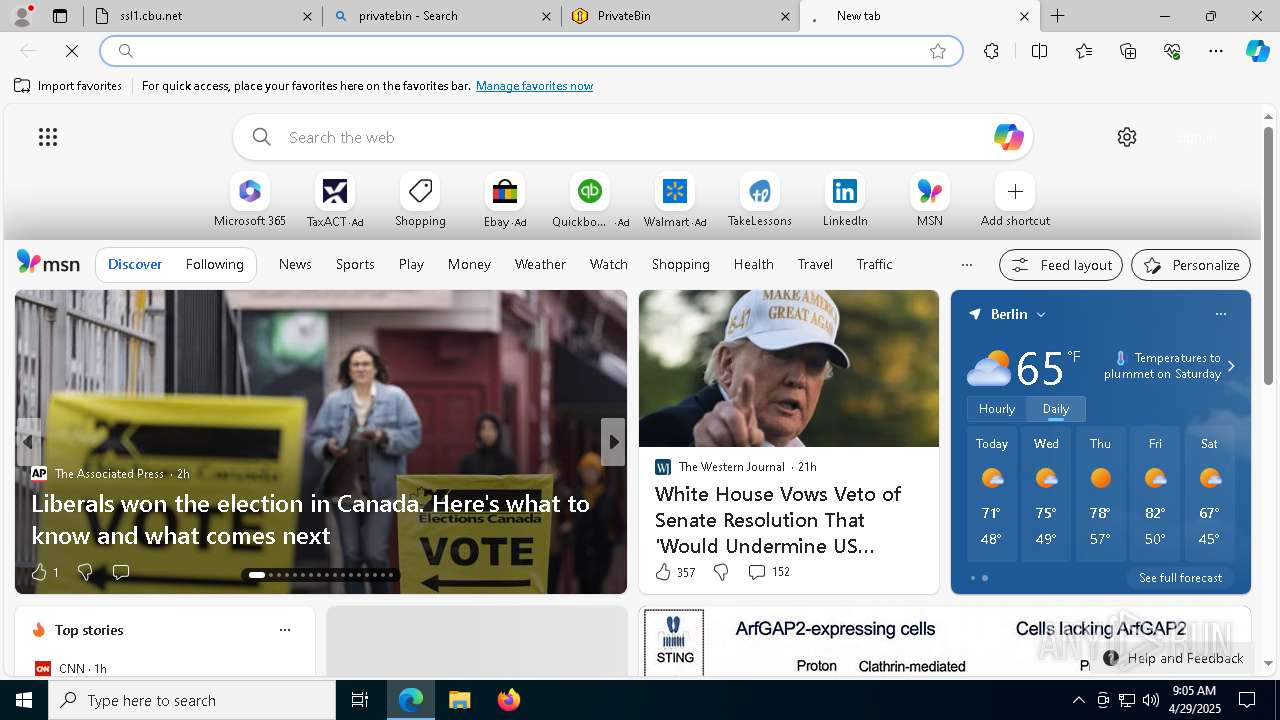Image resolution: width=1280 pixels, height=720 pixels.
Task: Open Copilot icon in search box
Action: pos(1008,137)
